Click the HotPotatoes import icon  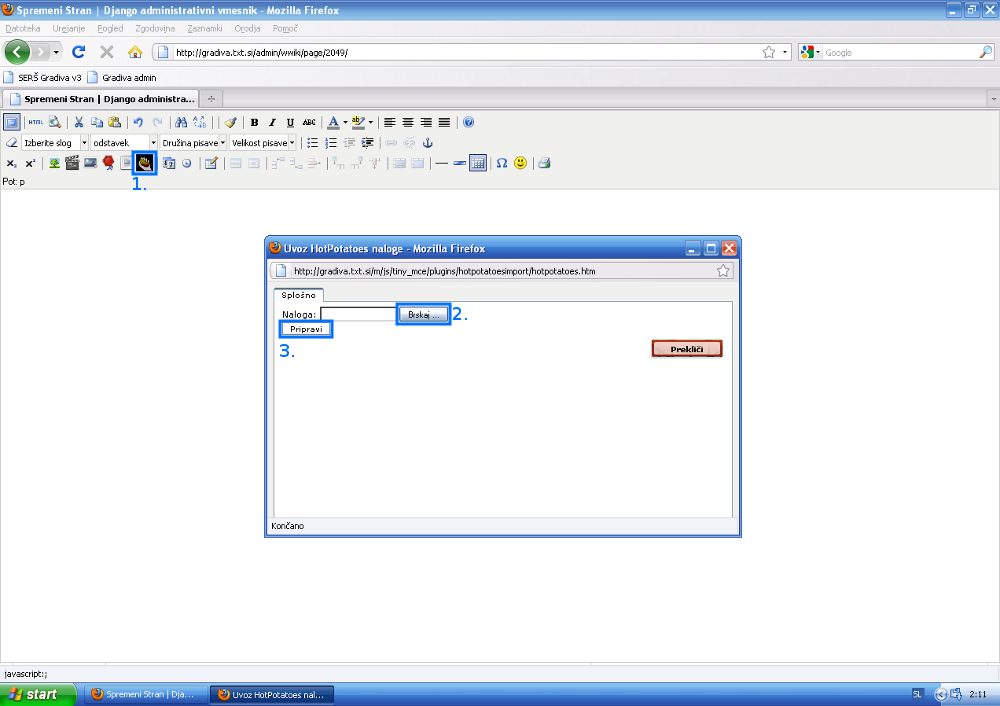145,163
